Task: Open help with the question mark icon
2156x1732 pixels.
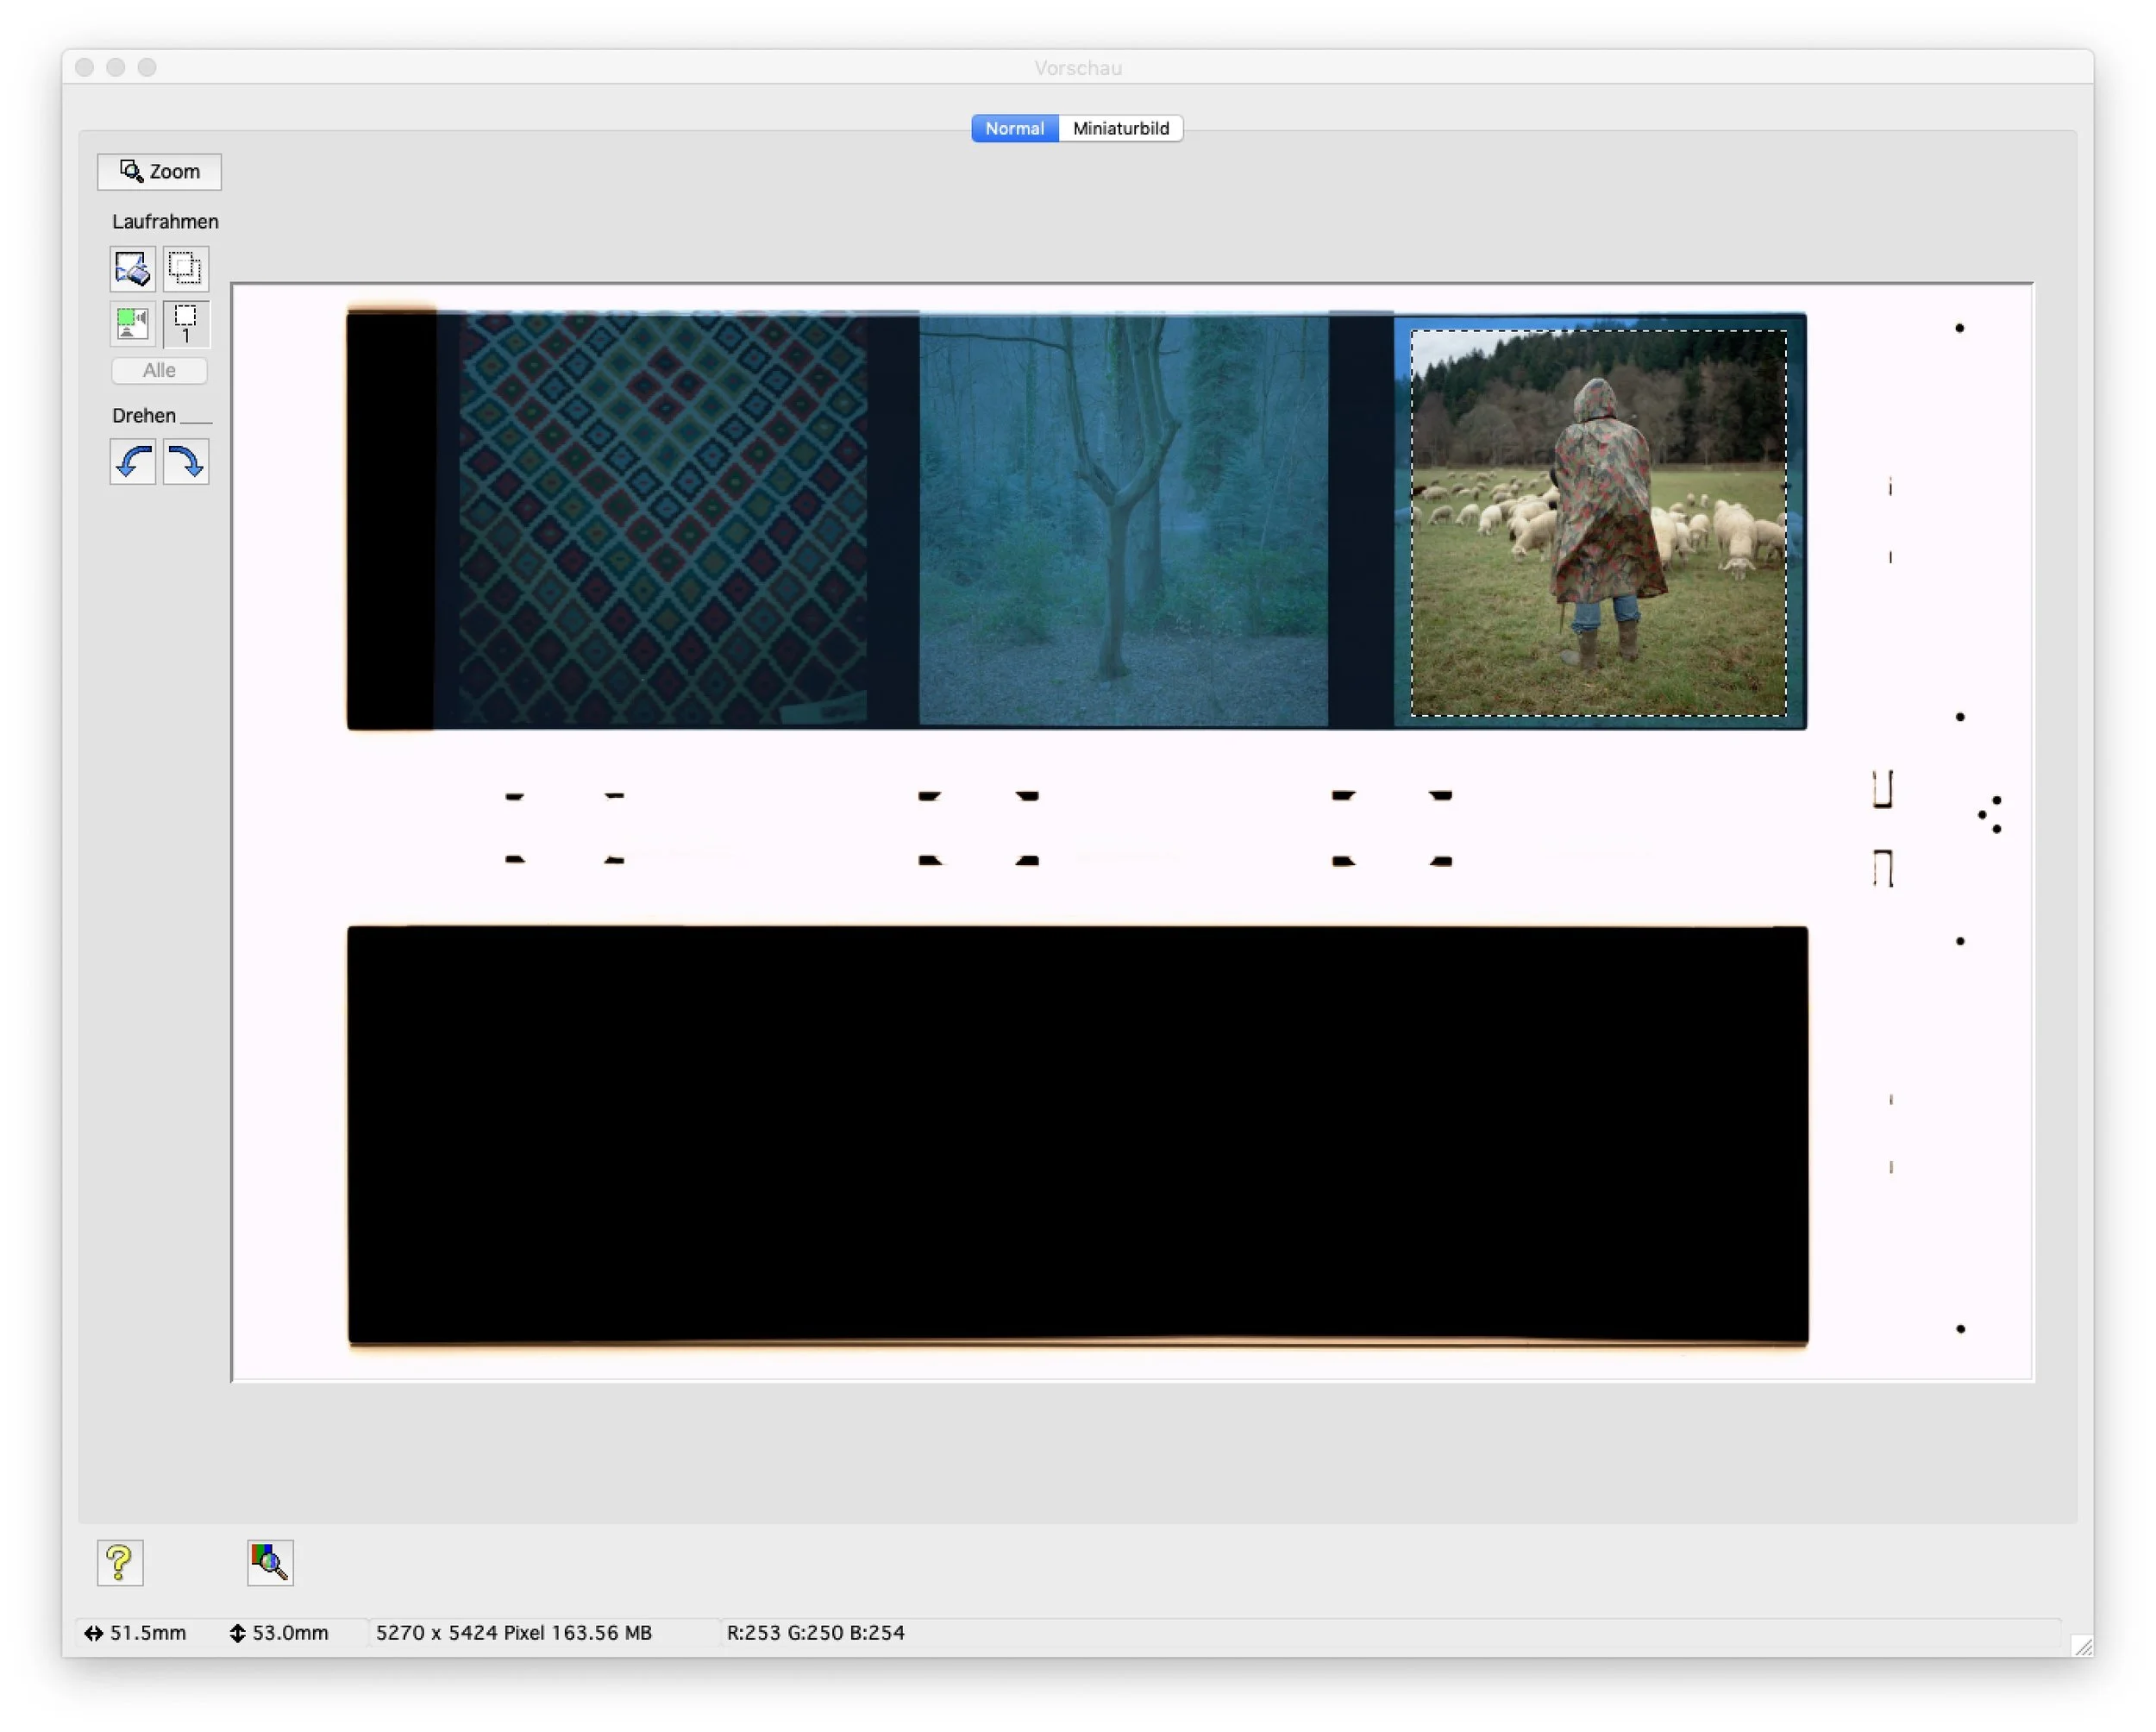Action: [120, 1562]
